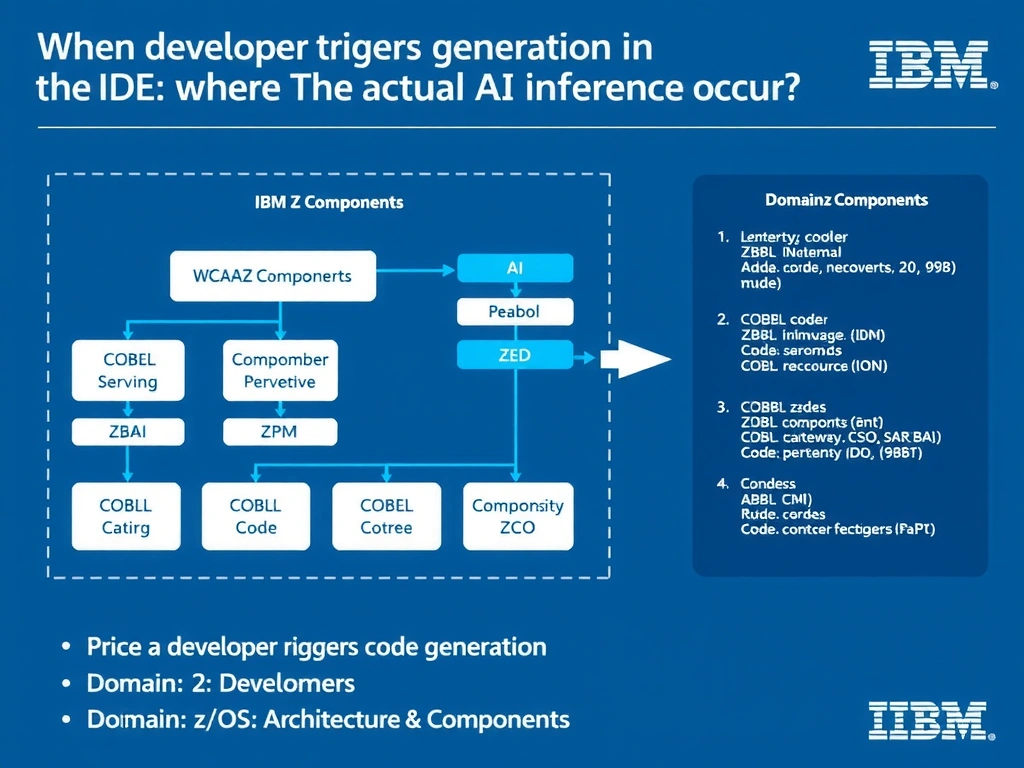Click the line 'ZBBL inimuage. (IDM)'

[x=812, y=335]
